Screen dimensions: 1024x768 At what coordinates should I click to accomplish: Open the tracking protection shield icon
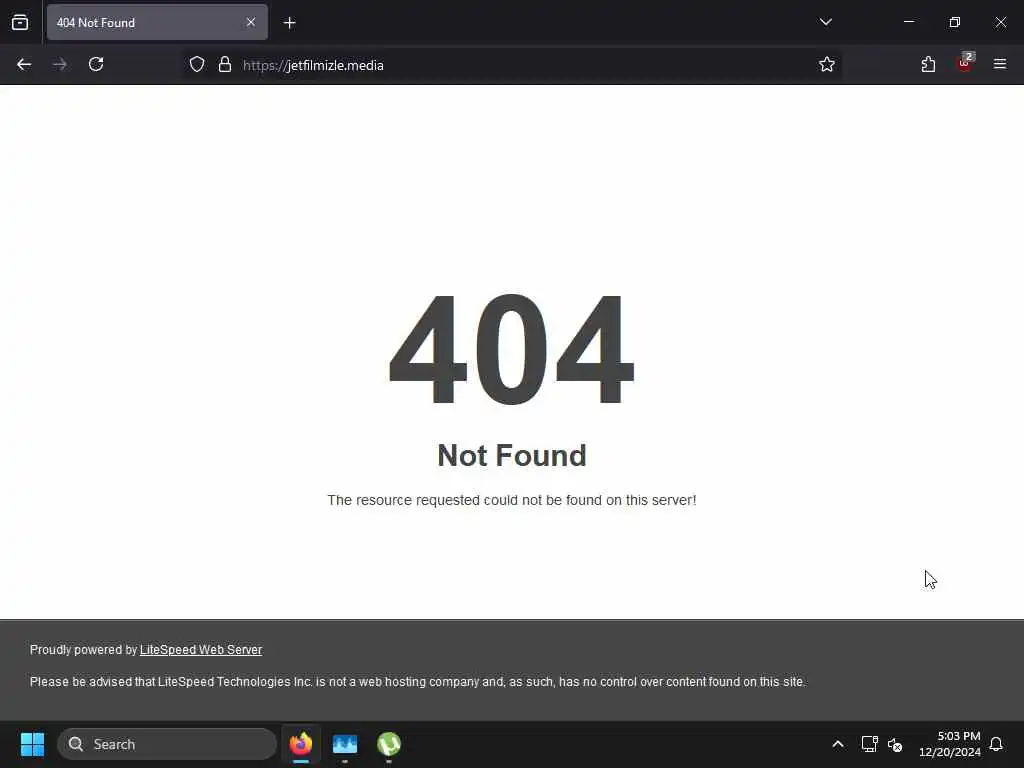coord(197,65)
